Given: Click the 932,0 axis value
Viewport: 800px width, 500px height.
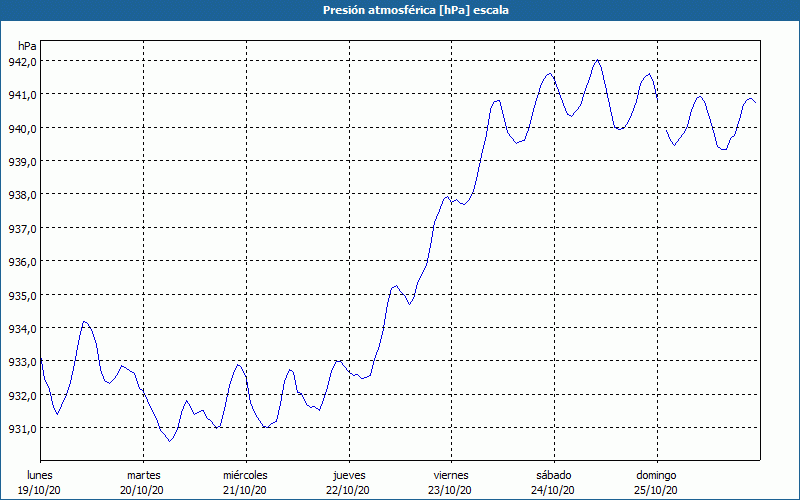Looking at the screenshot, I should (22, 396).
